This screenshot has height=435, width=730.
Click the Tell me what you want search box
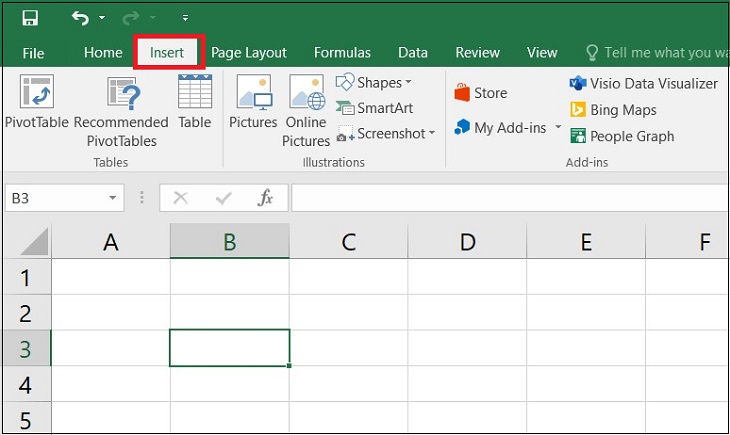[x=656, y=53]
